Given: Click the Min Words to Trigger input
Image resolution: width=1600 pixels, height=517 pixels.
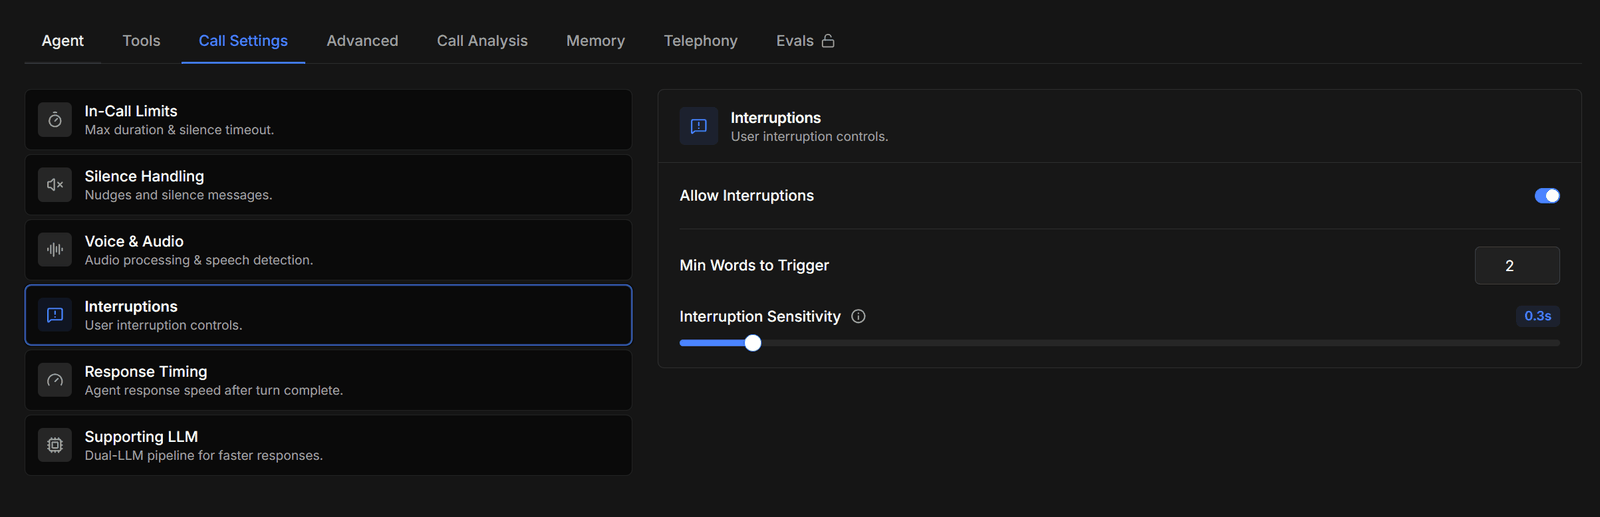Looking at the screenshot, I should (x=1517, y=266).
